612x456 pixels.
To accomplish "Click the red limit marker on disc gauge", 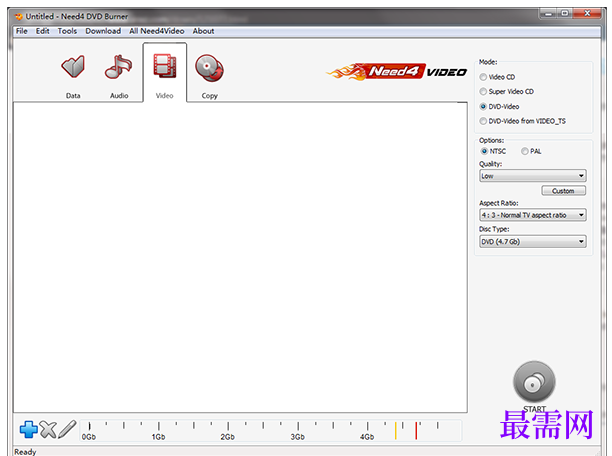I will point(416,430).
